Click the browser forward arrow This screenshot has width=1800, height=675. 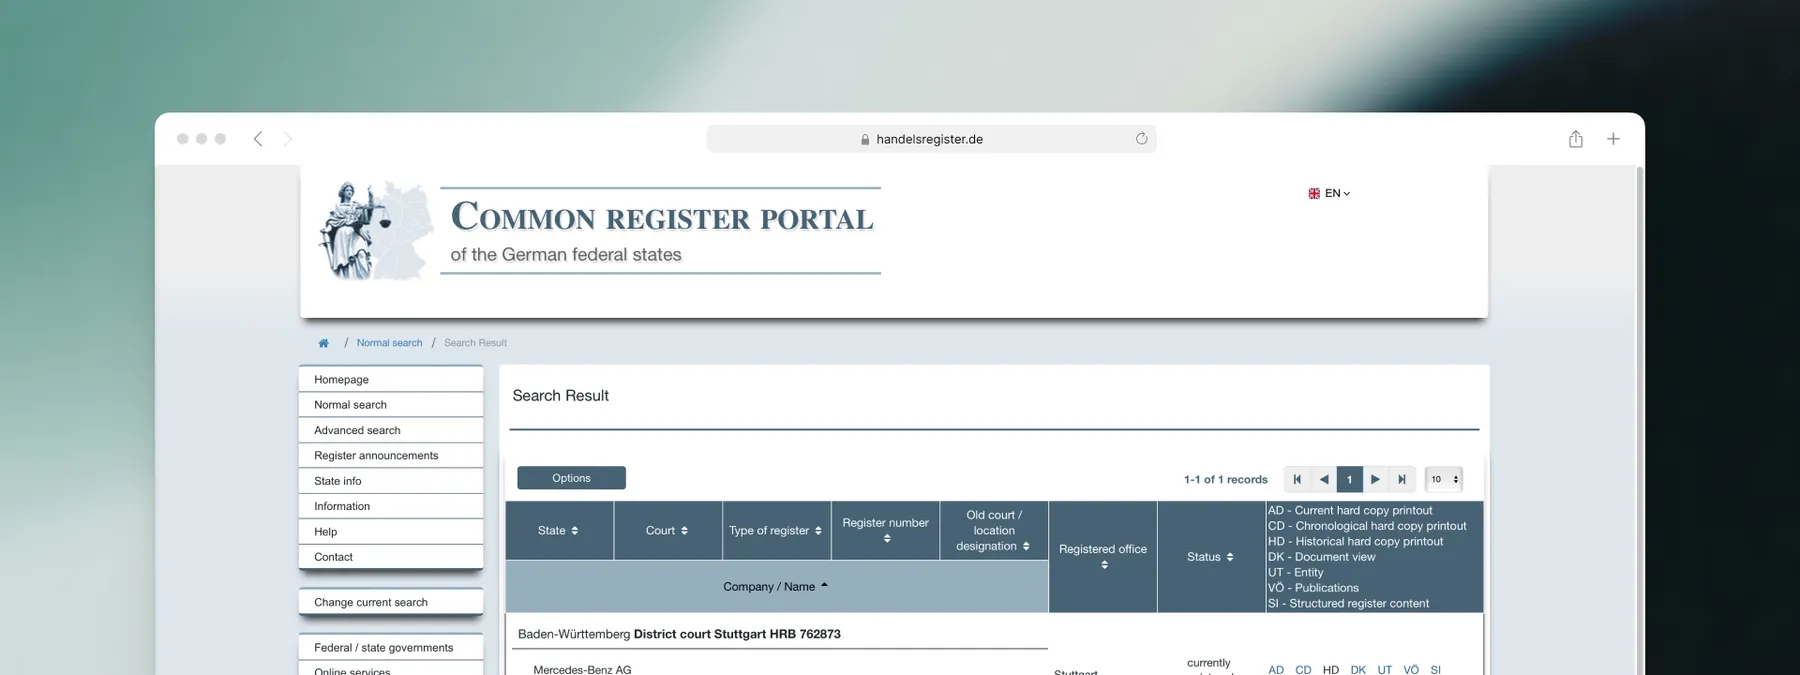(287, 139)
